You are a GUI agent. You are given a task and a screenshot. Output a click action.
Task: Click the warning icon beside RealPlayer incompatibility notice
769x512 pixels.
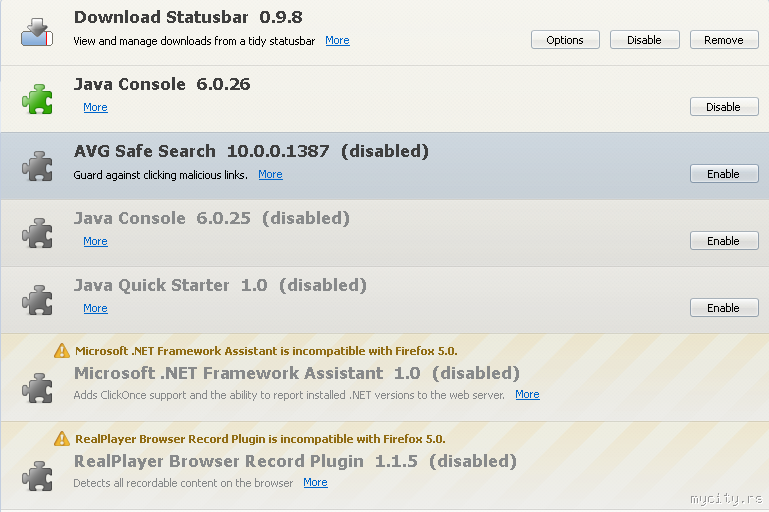(63, 438)
